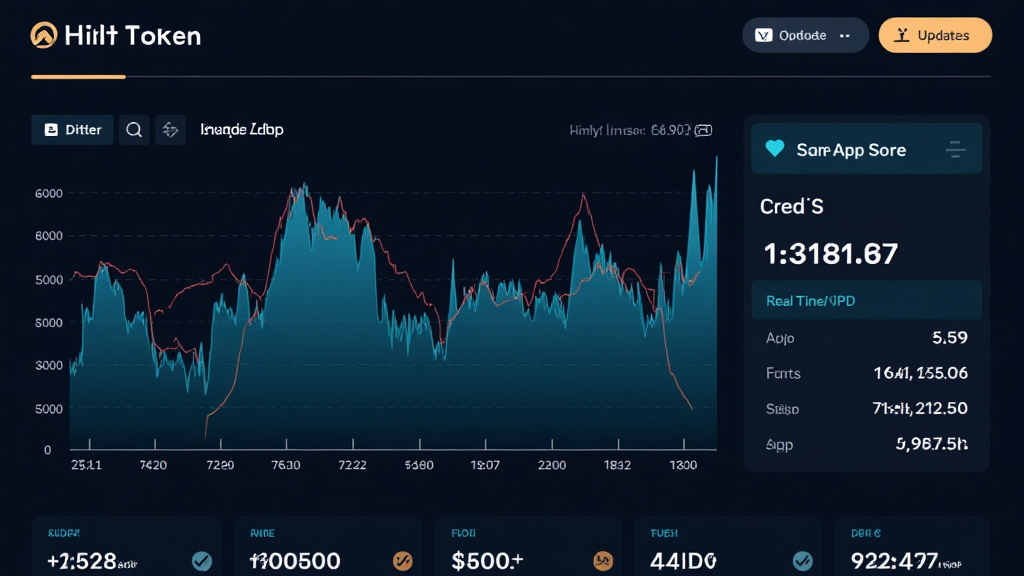1024x576 pixels.
Task: Click the icon right of the search button
Action: coord(170,130)
